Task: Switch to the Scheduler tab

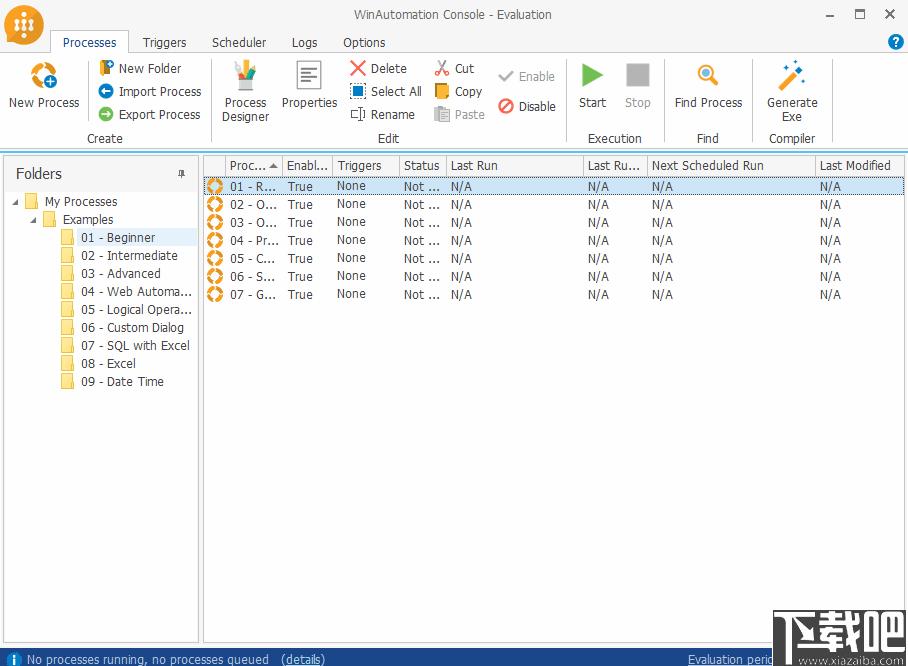Action: (239, 42)
